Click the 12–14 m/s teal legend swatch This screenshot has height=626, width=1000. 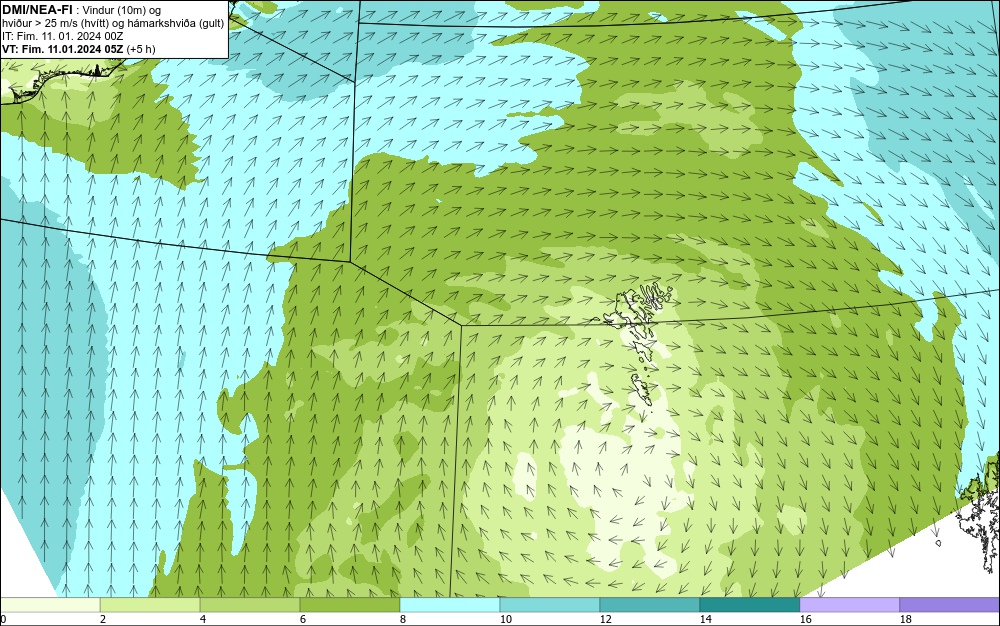coord(649,604)
